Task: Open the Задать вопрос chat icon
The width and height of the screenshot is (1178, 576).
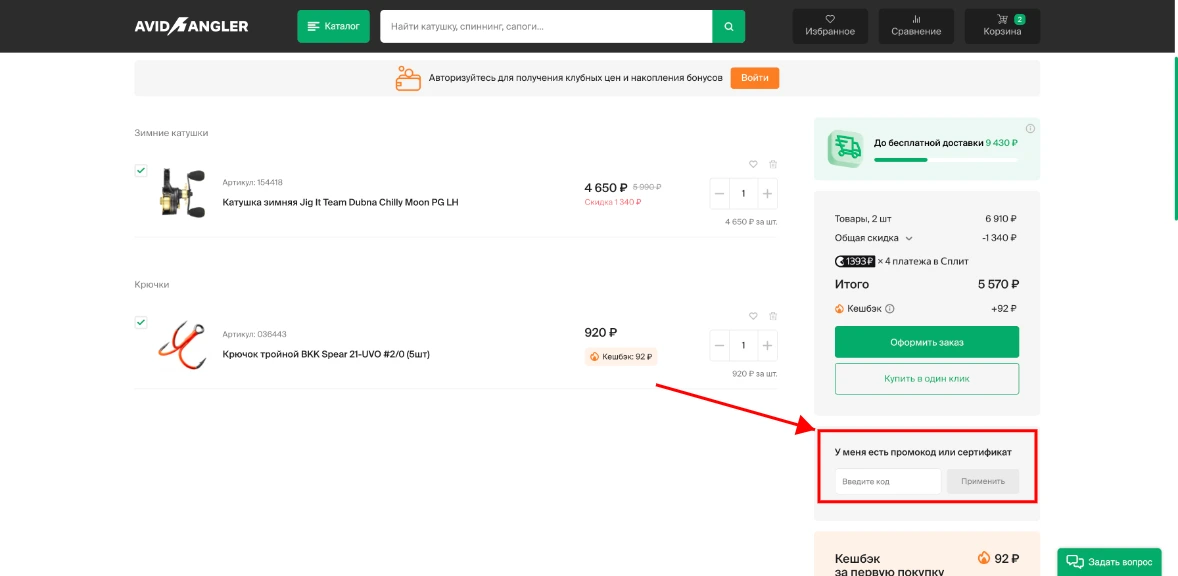Action: pos(1076,561)
